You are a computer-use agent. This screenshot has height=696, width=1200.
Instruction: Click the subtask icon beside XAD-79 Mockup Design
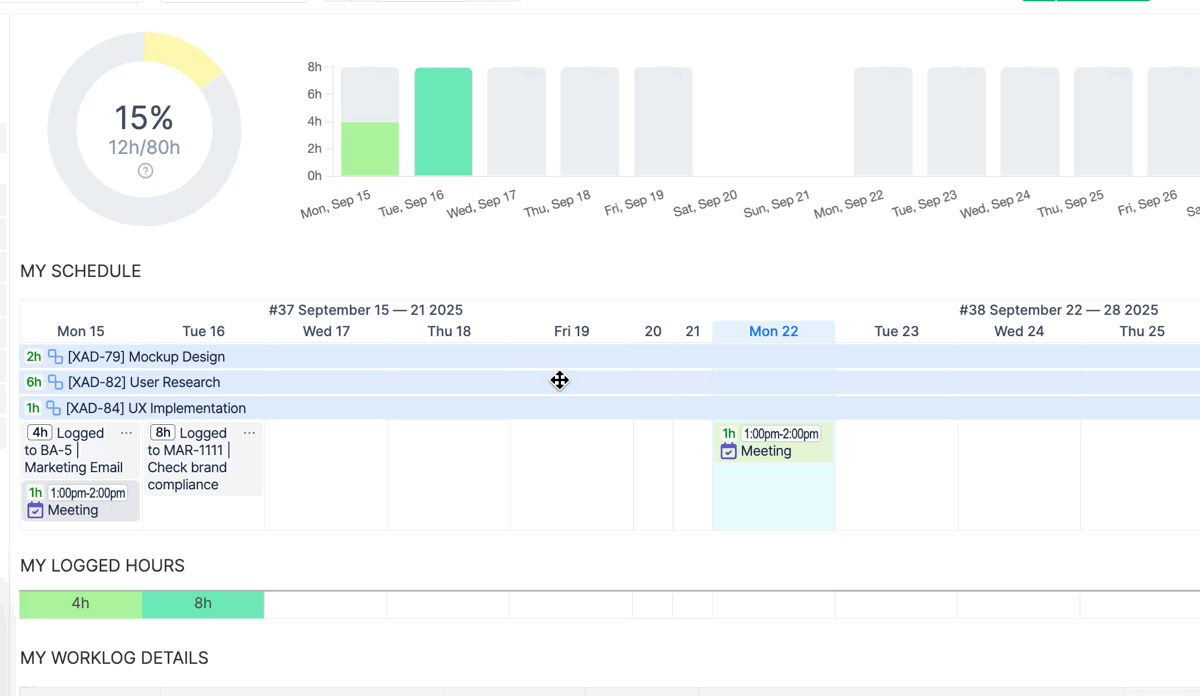point(55,357)
